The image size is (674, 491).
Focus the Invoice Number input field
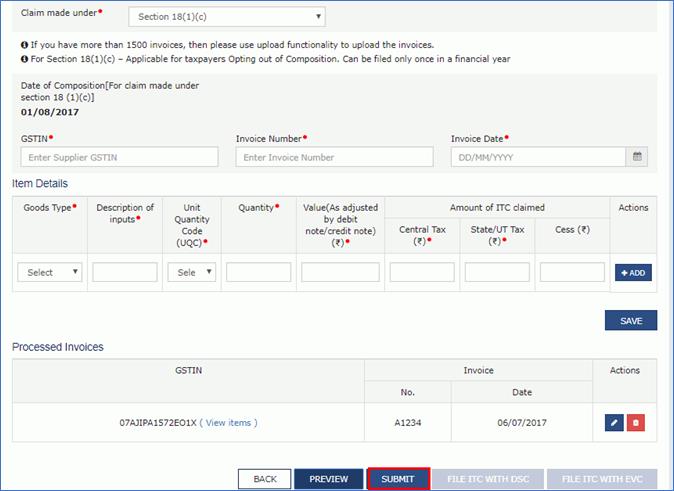tap(334, 157)
